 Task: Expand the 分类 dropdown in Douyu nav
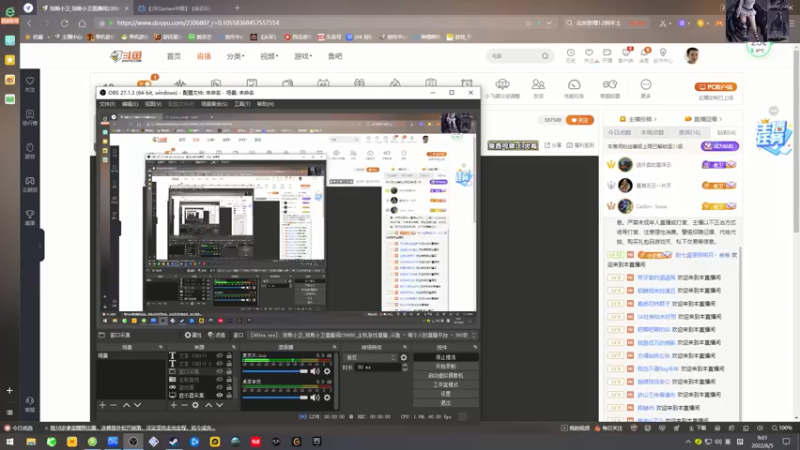tap(236, 56)
